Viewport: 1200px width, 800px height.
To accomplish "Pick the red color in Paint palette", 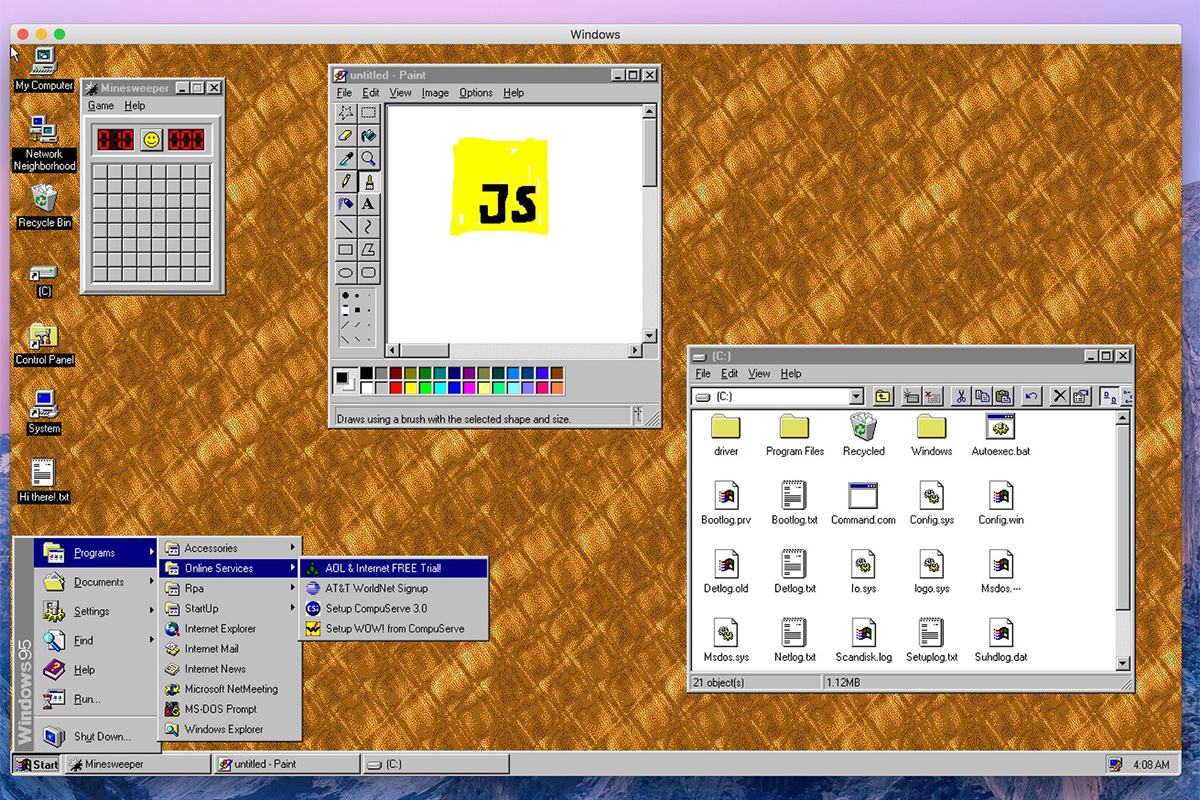I will (x=397, y=387).
